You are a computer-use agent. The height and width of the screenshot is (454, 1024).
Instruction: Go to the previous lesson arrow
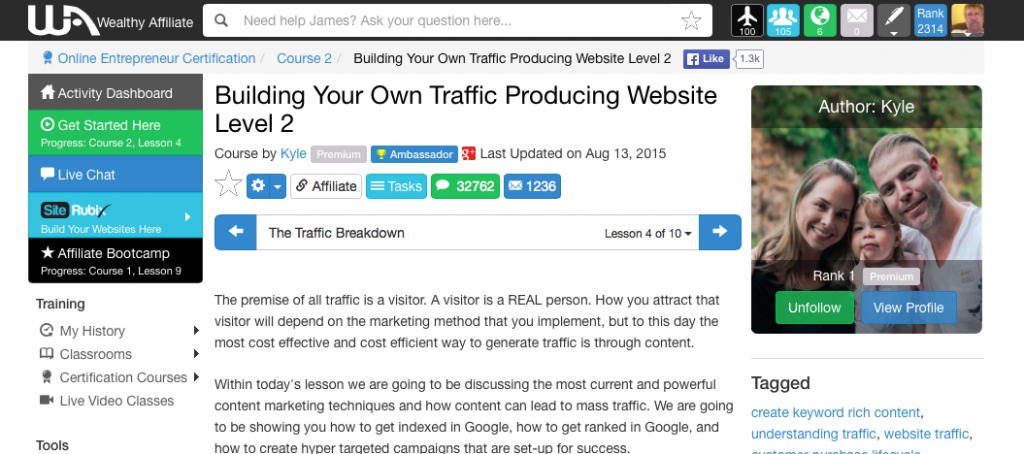pos(236,232)
